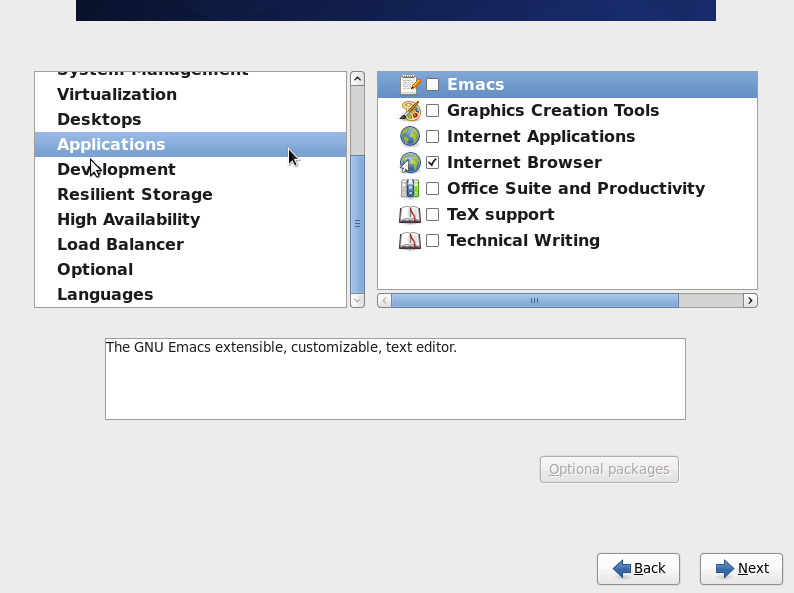Click the category list vertical scrollbar thumb
Screen dimensions: 794x593
point(357,224)
